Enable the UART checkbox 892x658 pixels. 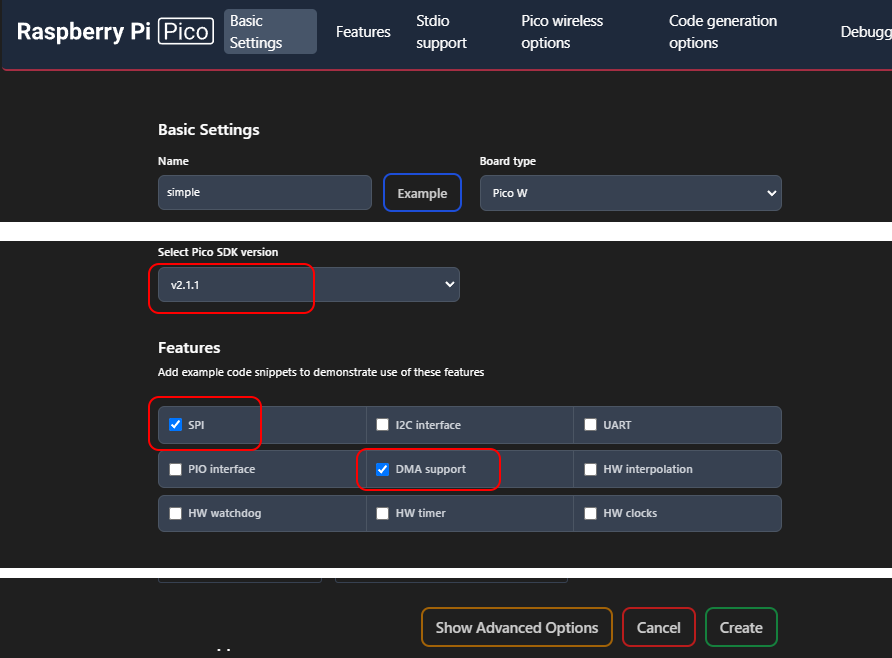[590, 425]
